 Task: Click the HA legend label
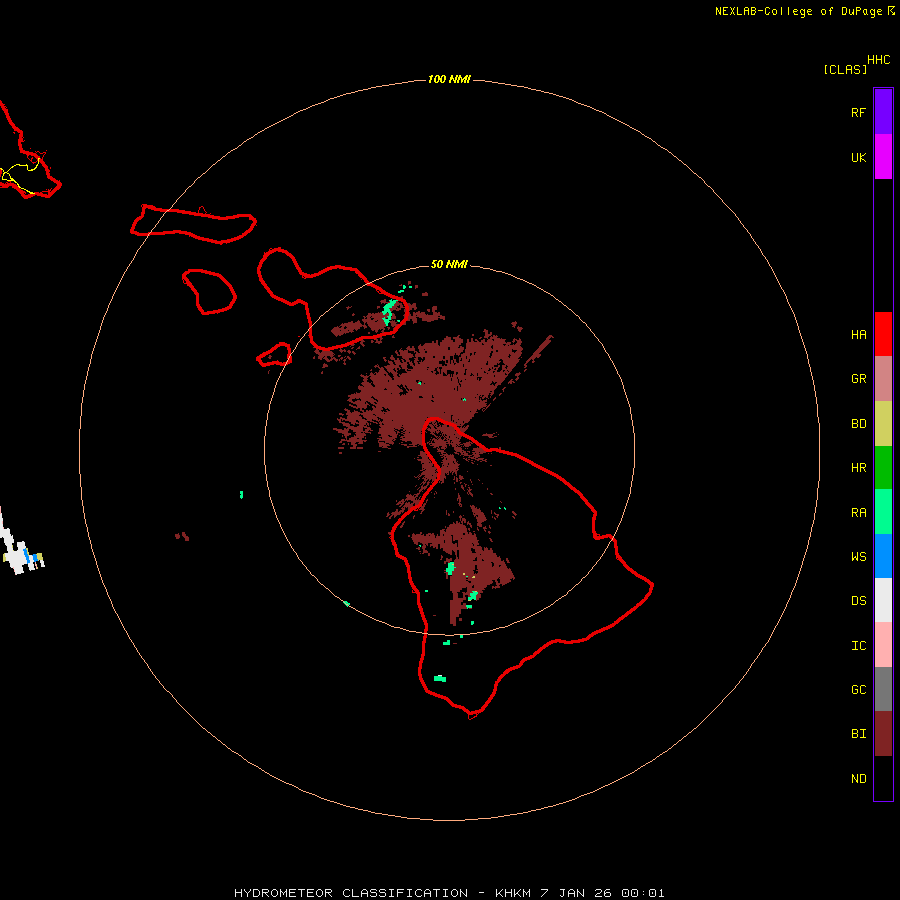click(858, 335)
